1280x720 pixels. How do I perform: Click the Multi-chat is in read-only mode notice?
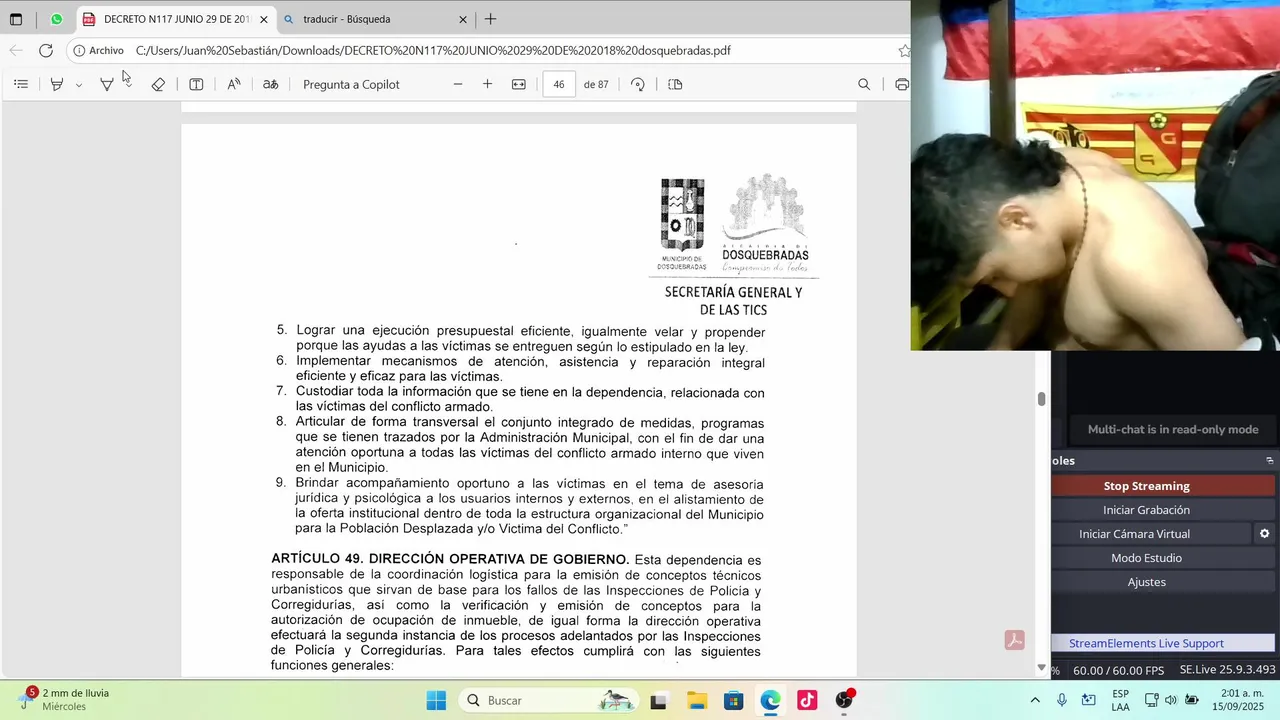(1173, 429)
